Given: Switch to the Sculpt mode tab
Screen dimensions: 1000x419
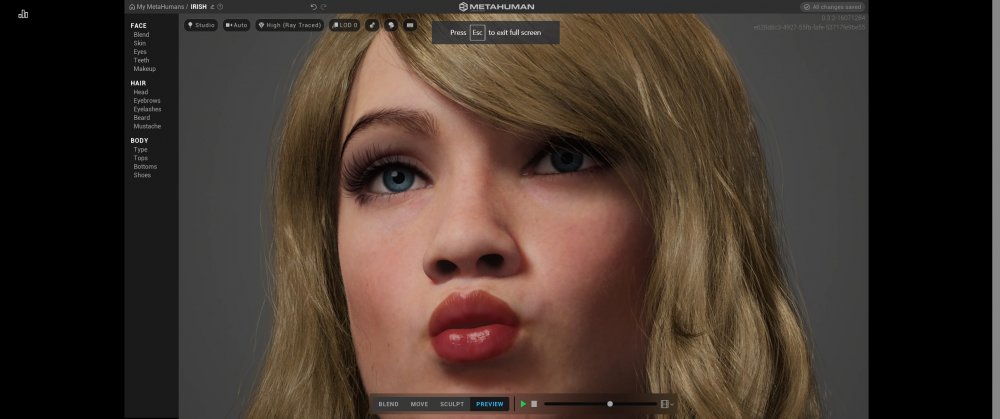Looking at the screenshot, I should tap(452, 404).
